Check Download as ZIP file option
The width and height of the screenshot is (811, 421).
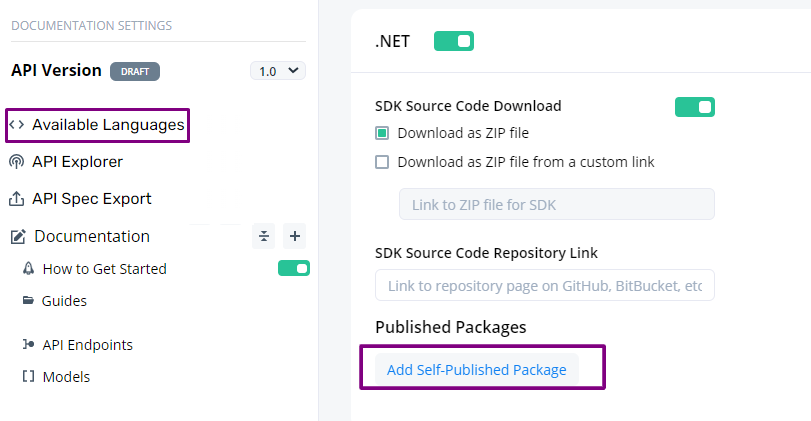point(382,133)
